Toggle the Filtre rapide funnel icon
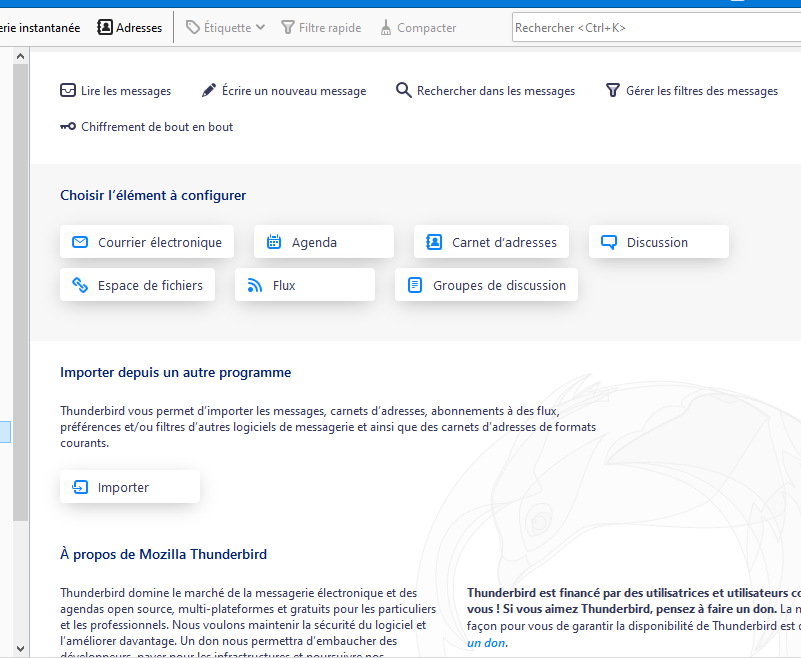The image size is (801, 658). 288,28
